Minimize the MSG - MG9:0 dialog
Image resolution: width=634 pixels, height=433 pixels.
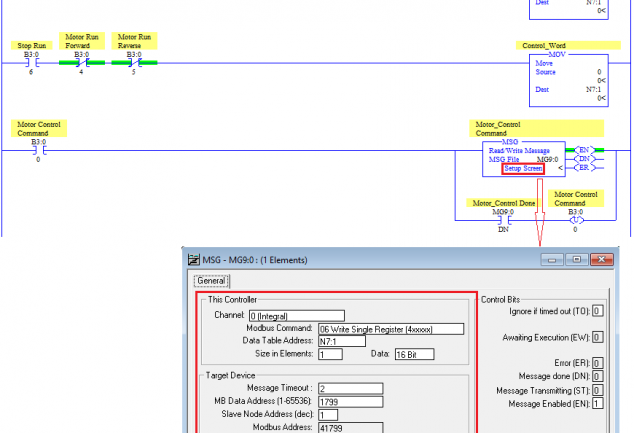coord(552,260)
